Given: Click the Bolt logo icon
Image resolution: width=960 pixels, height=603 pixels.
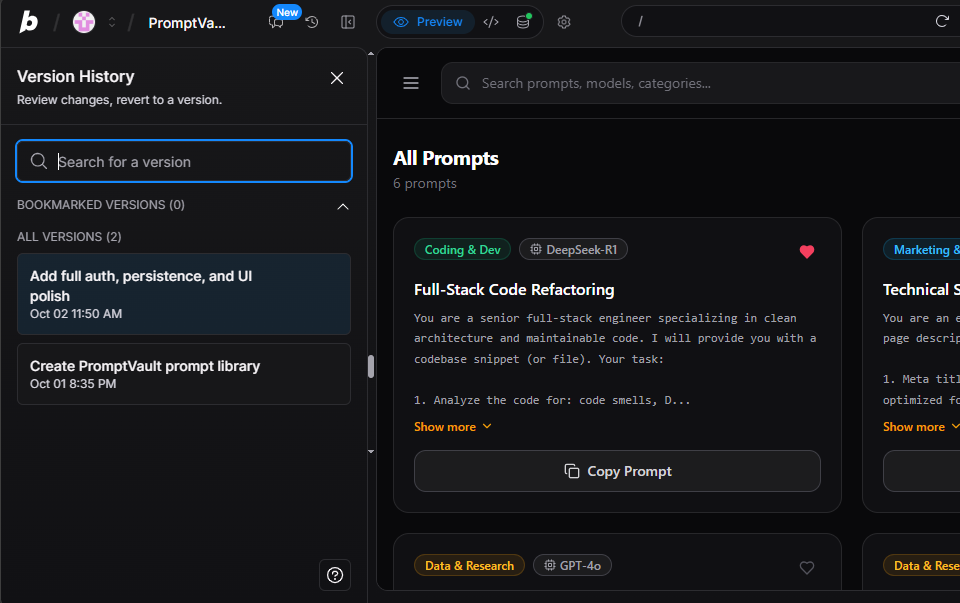Looking at the screenshot, I should pos(28,22).
